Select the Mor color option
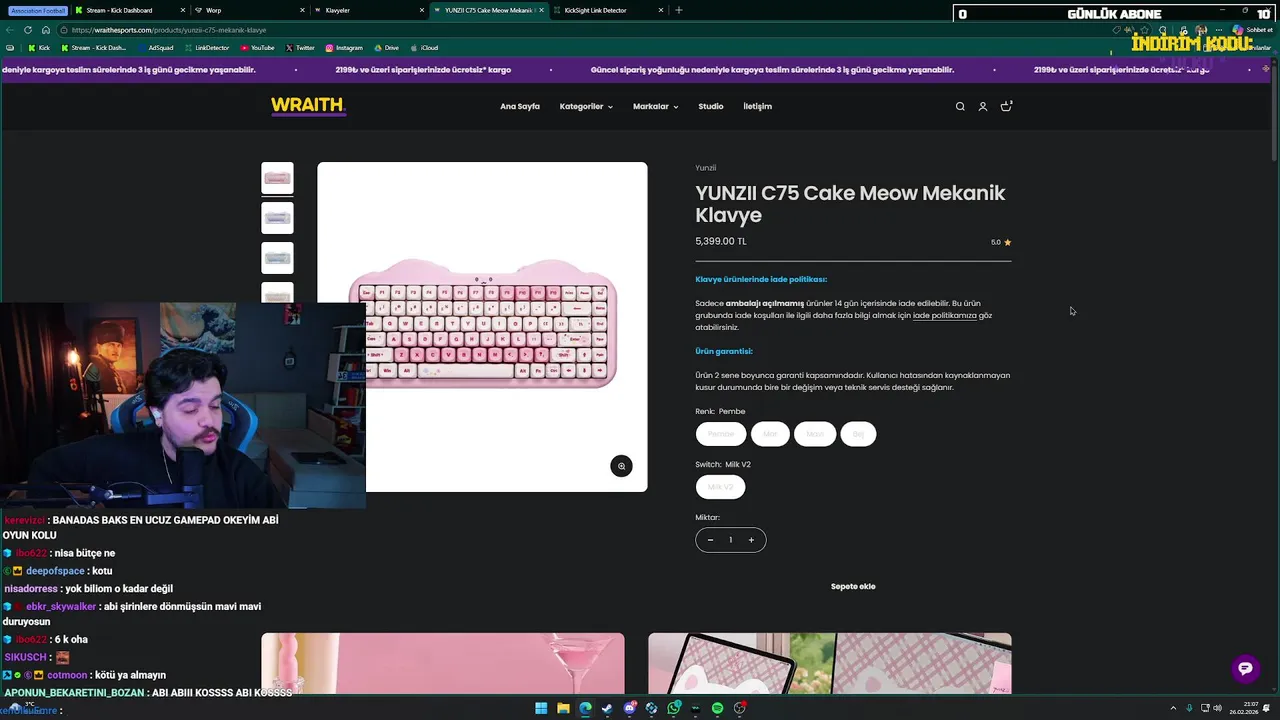 click(x=770, y=434)
